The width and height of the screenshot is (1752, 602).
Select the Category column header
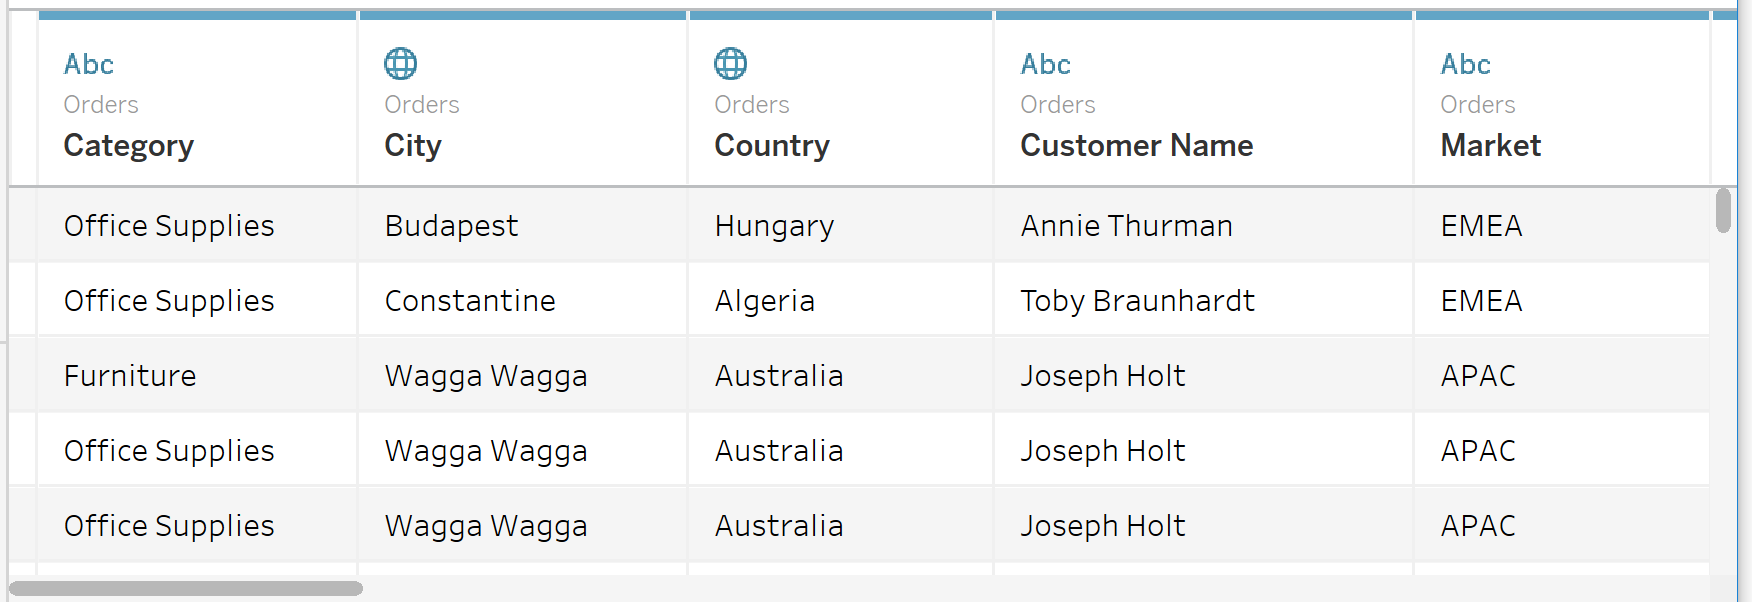pos(128,146)
